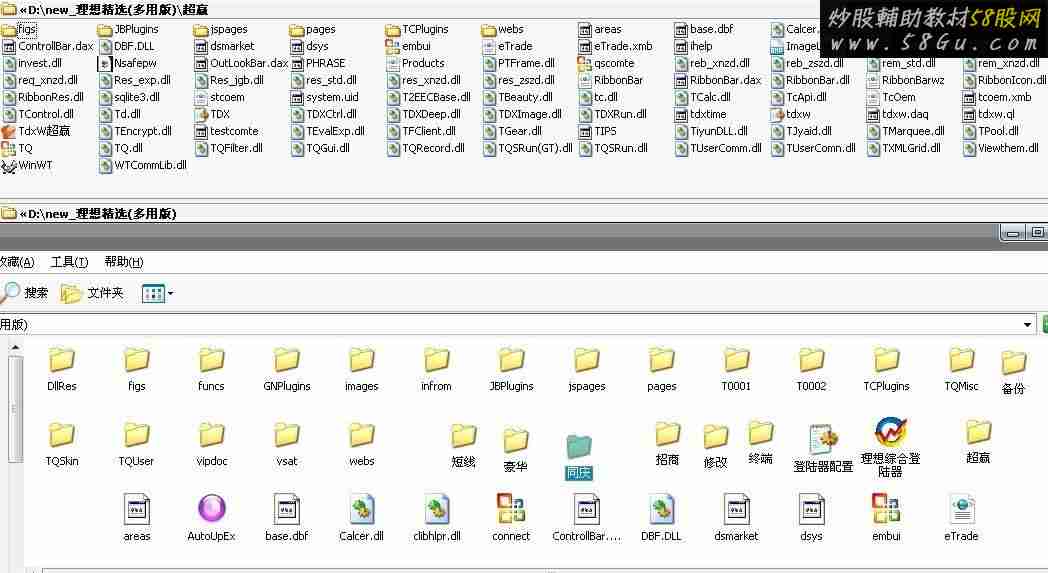This screenshot has height=573, width=1048.
Task: Select the large DBF.DLL icon in lower window
Action: tap(661, 518)
